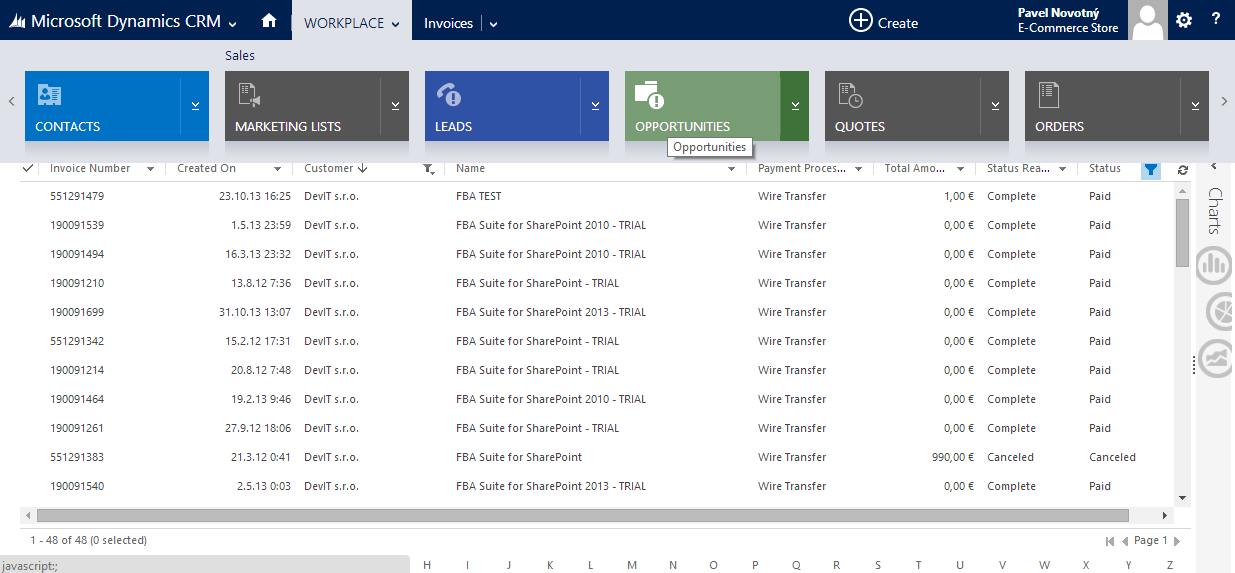Open the Microsoft Dynamics CRM dropdown chevron
1235x573 pixels.
click(x=233, y=24)
